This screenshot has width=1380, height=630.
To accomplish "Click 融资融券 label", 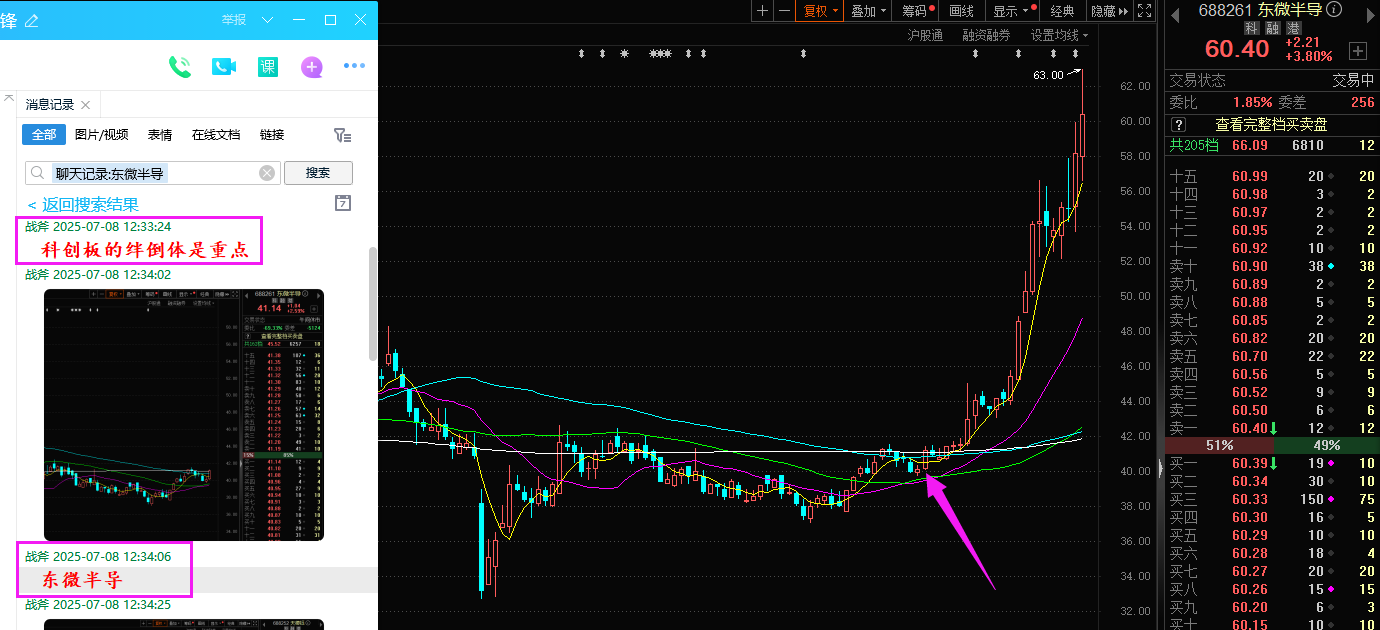I will pyautogui.click(x=986, y=35).
